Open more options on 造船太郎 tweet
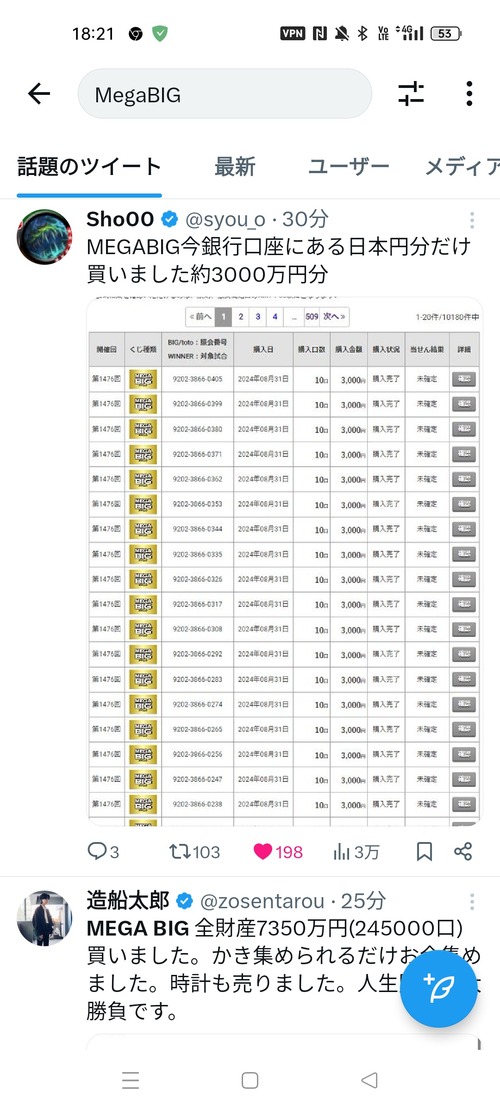Viewport: 500px width, 1111px height. 472,901
